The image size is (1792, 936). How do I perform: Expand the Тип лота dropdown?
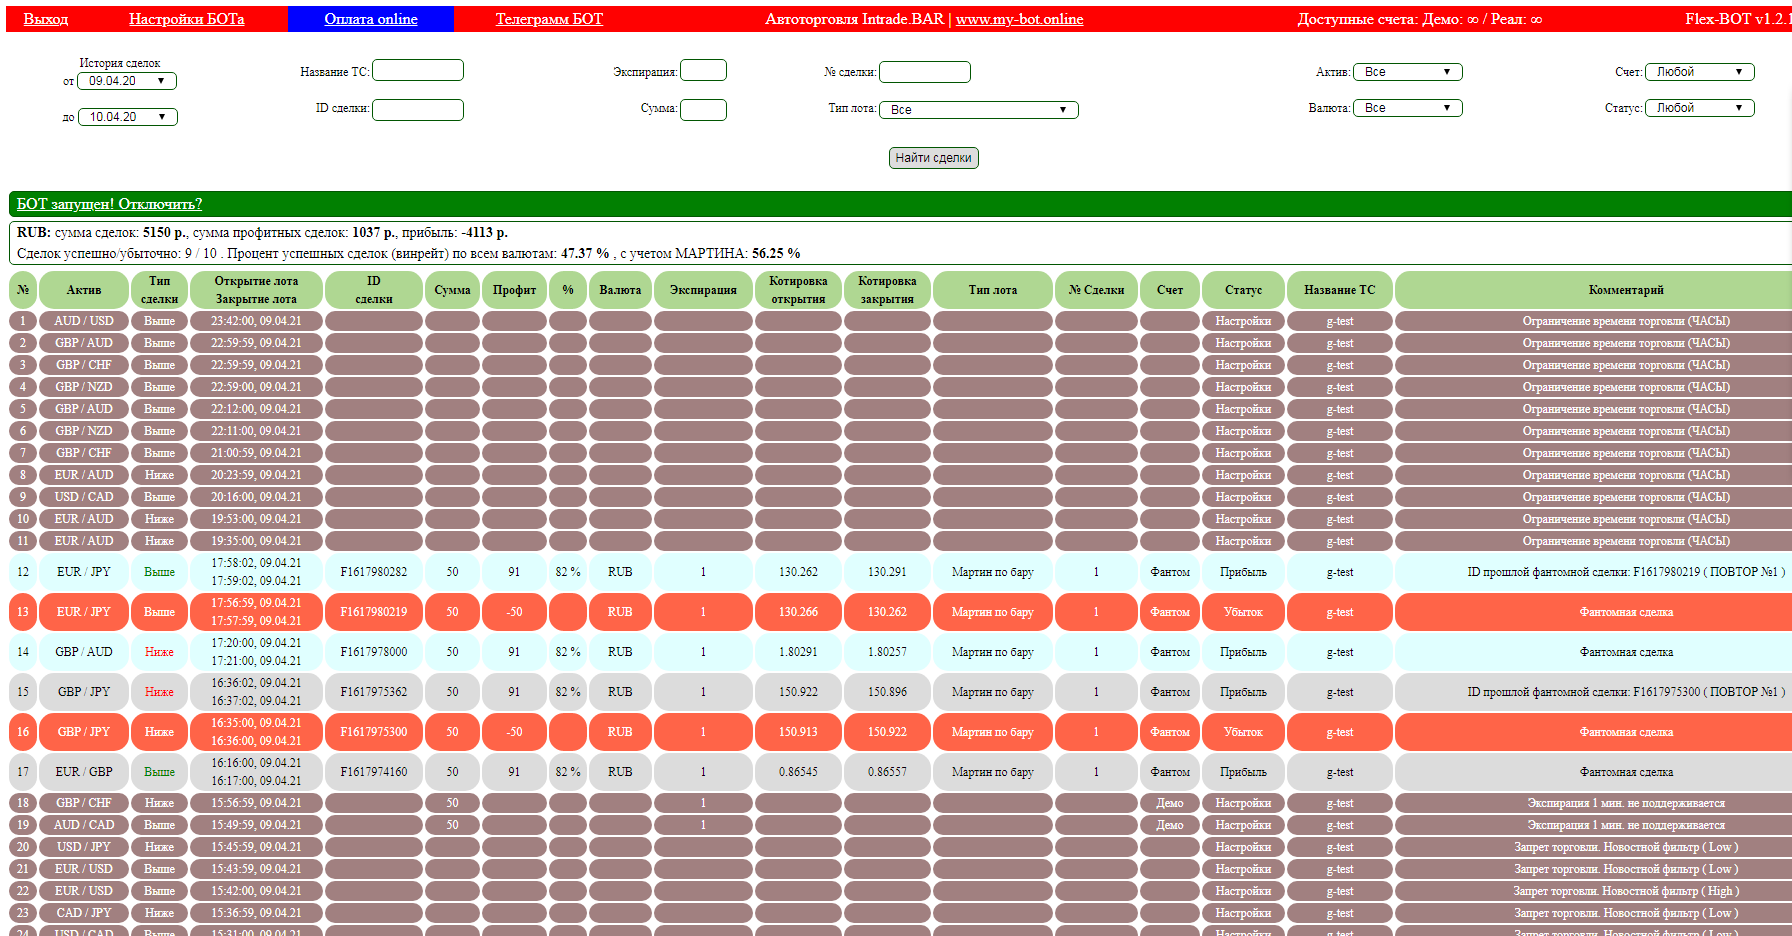click(979, 110)
